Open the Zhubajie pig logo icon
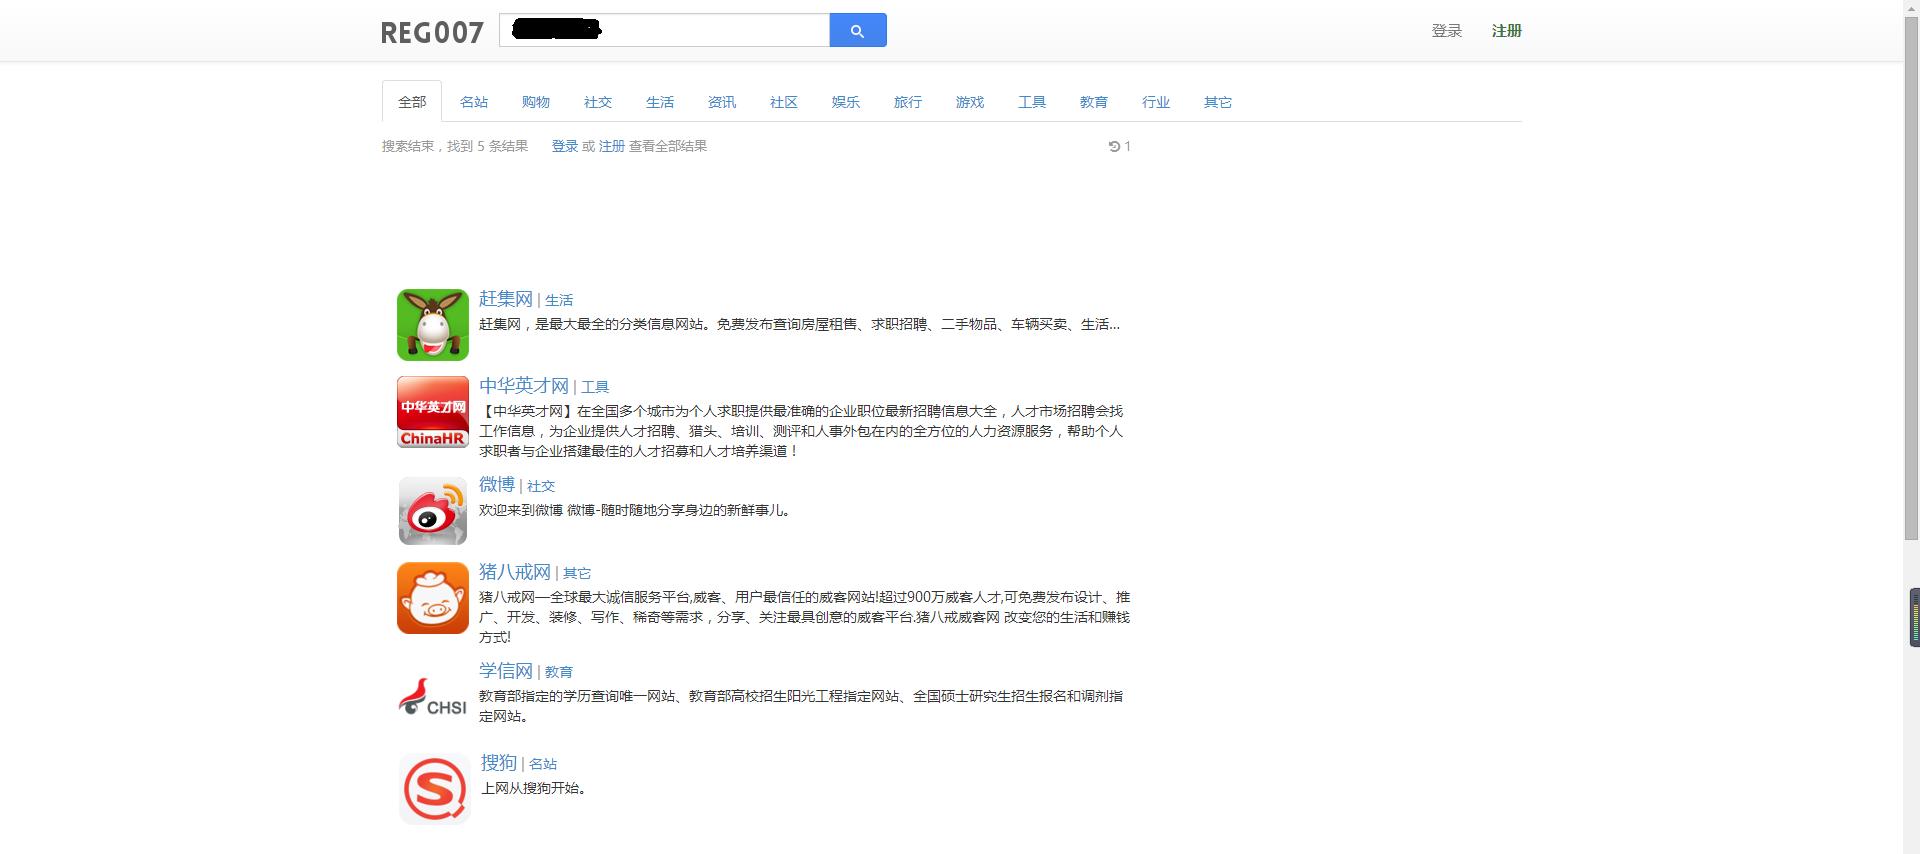Viewport: 1920px width, 854px height. point(433,598)
